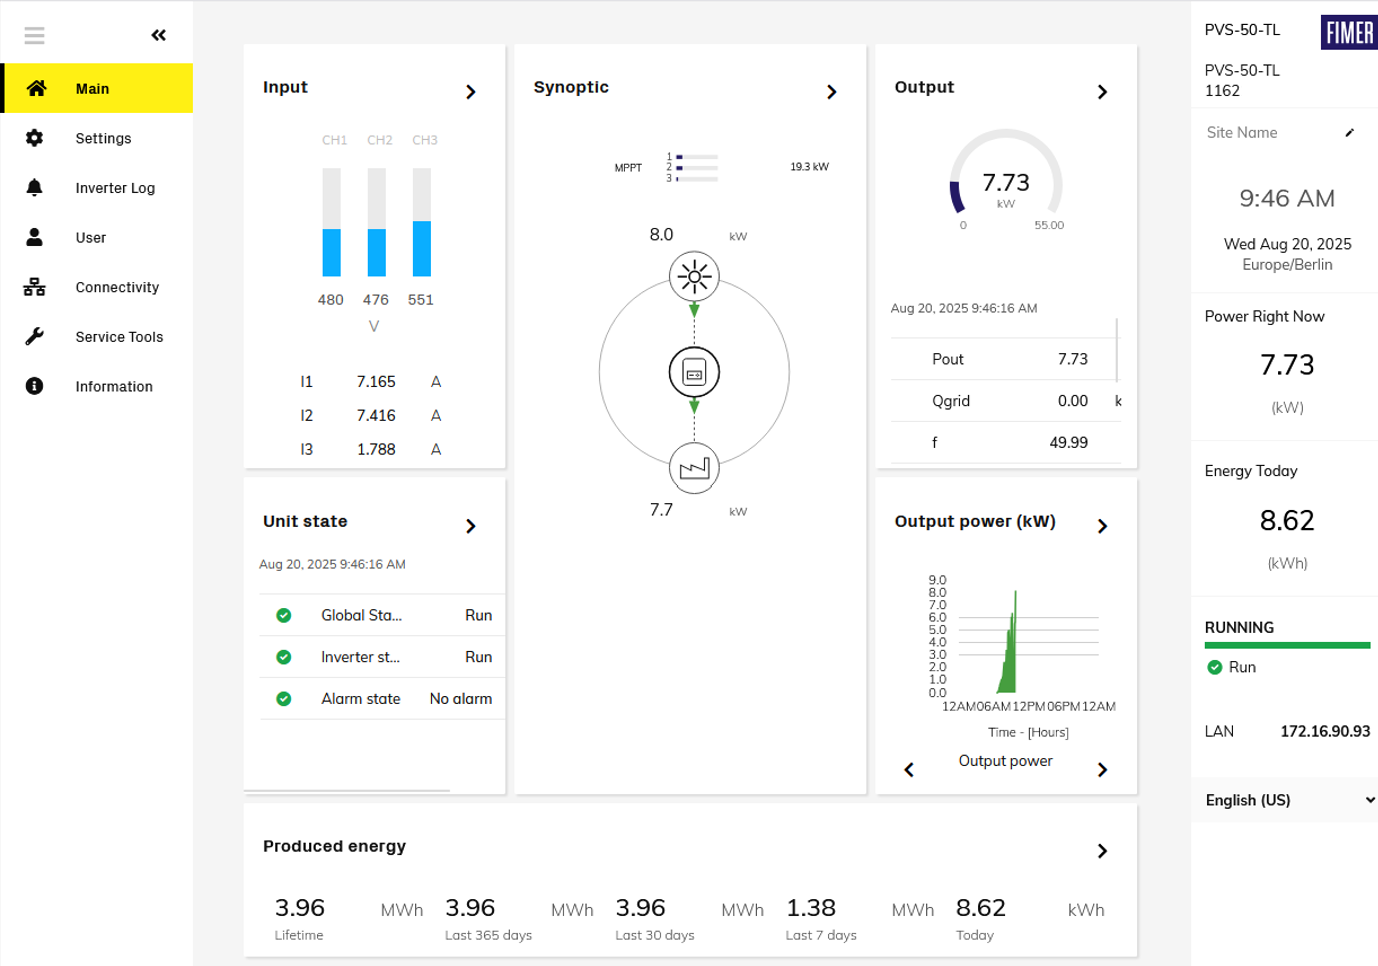Open the English (US) language dropdown
1378x966 pixels.
(1286, 800)
